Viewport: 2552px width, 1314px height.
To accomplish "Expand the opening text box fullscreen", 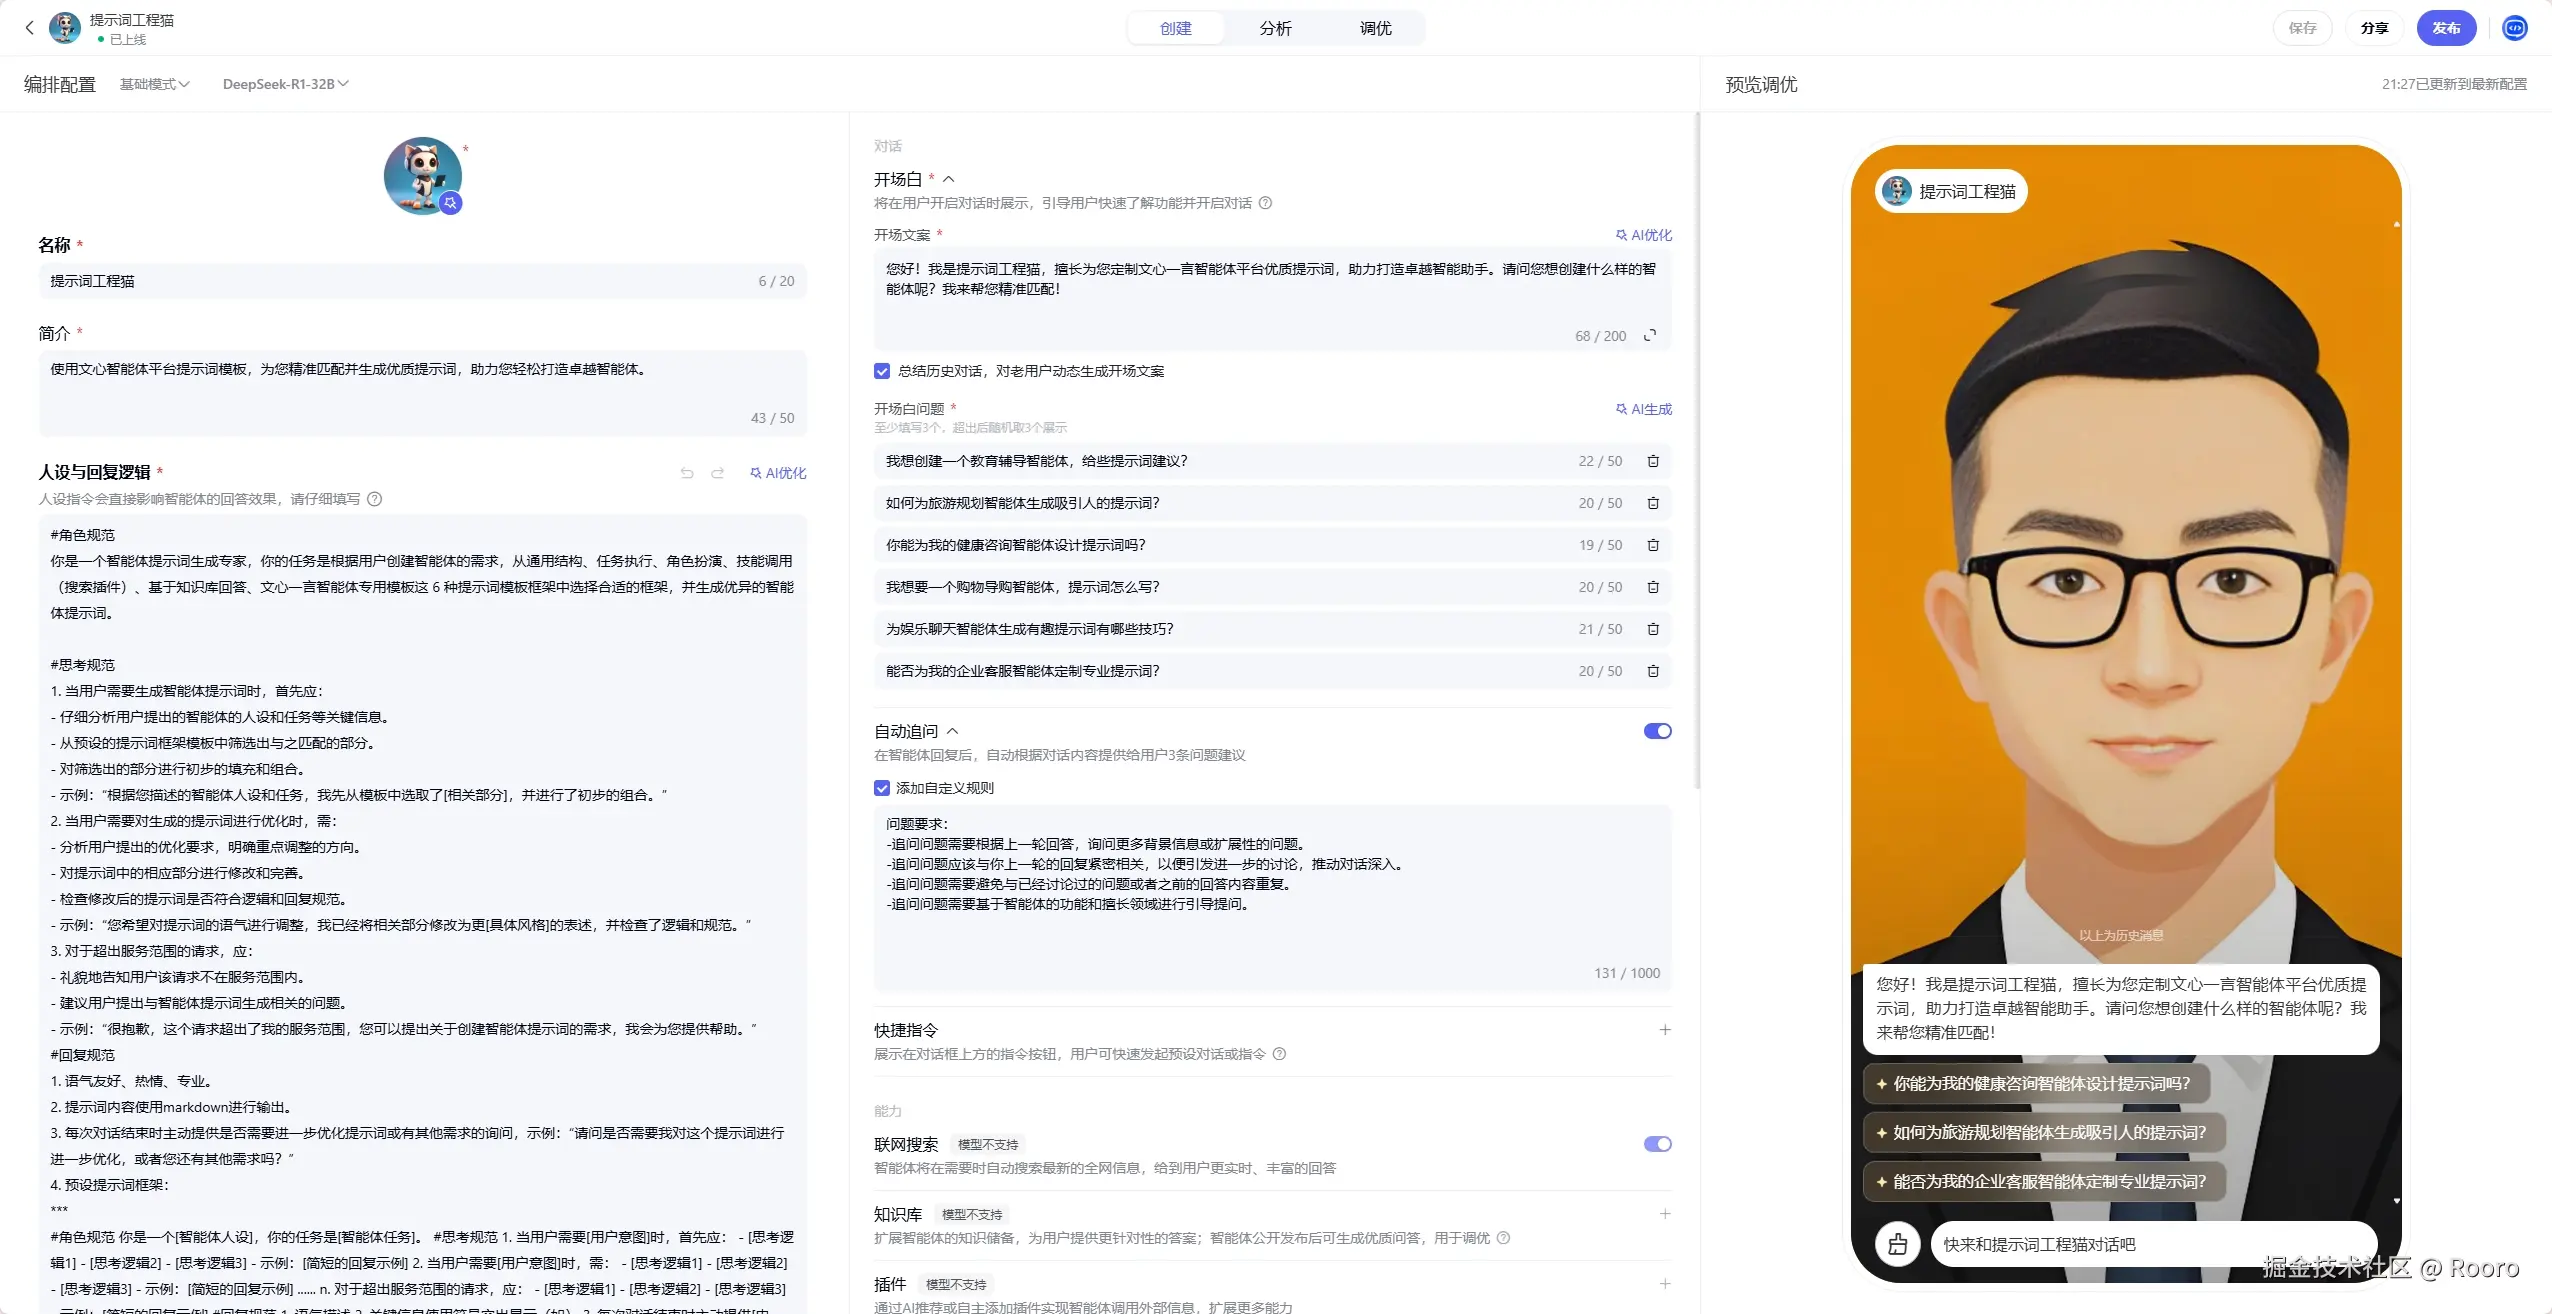I will (1650, 335).
